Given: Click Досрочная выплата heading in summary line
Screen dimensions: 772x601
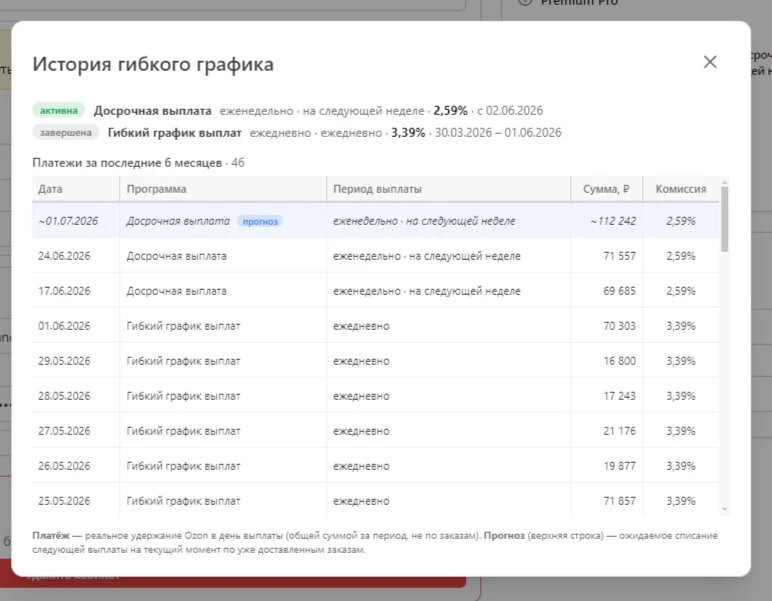Looking at the screenshot, I should (x=153, y=111).
